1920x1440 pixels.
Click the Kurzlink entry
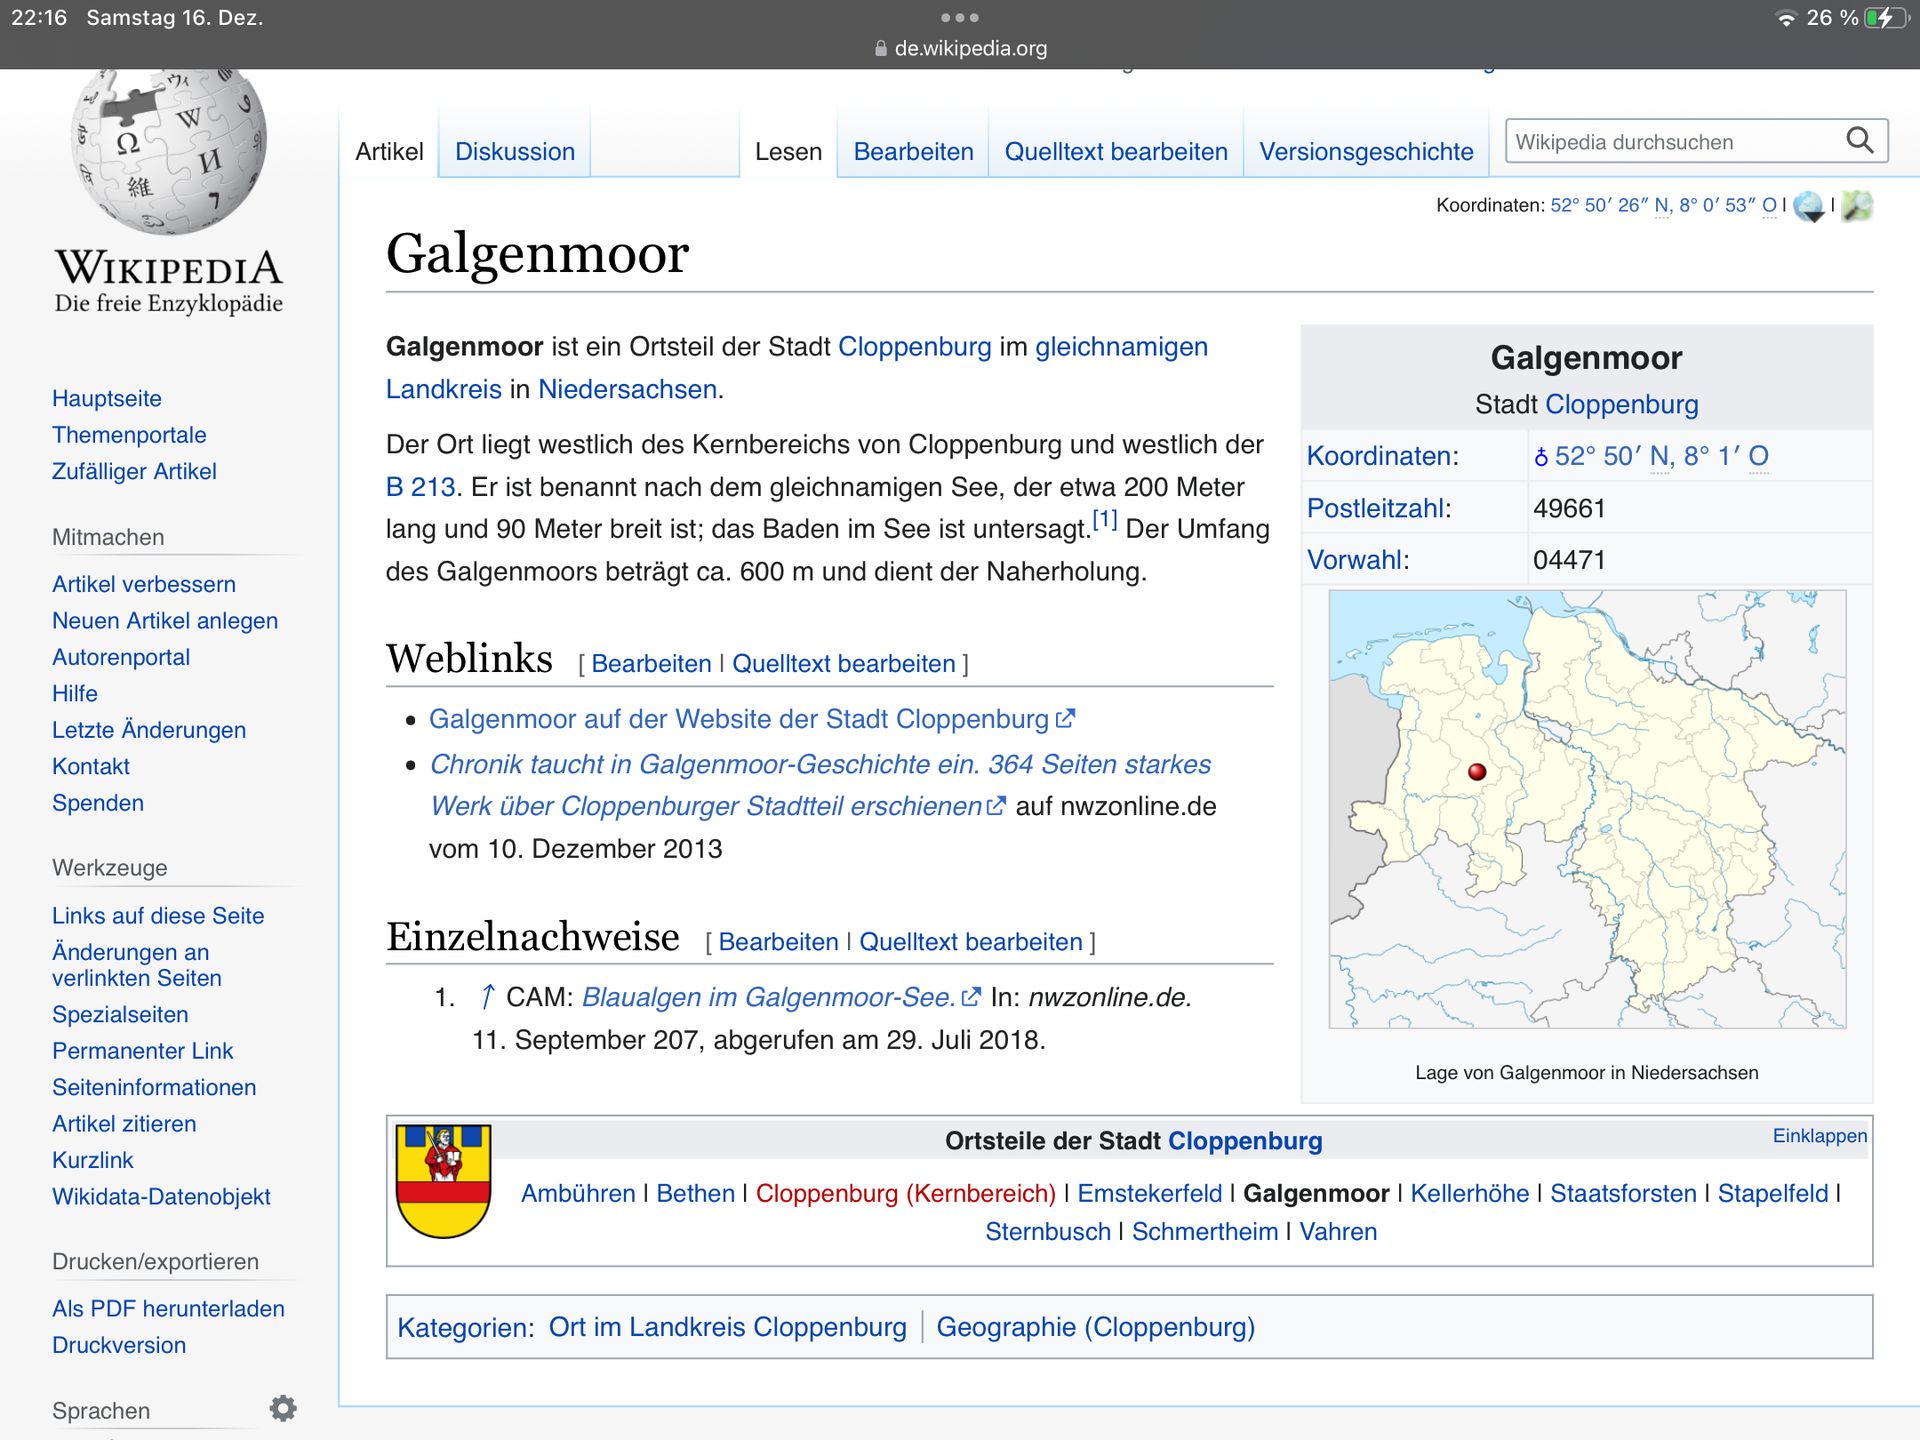click(x=93, y=1160)
